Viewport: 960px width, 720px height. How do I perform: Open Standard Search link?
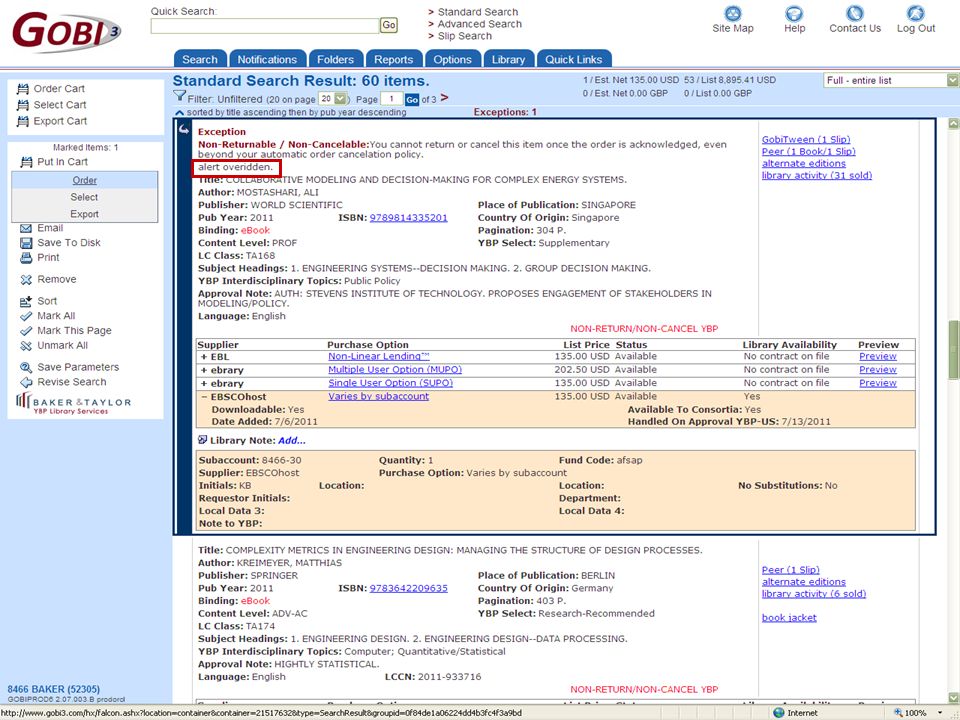pyautogui.click(x=478, y=12)
